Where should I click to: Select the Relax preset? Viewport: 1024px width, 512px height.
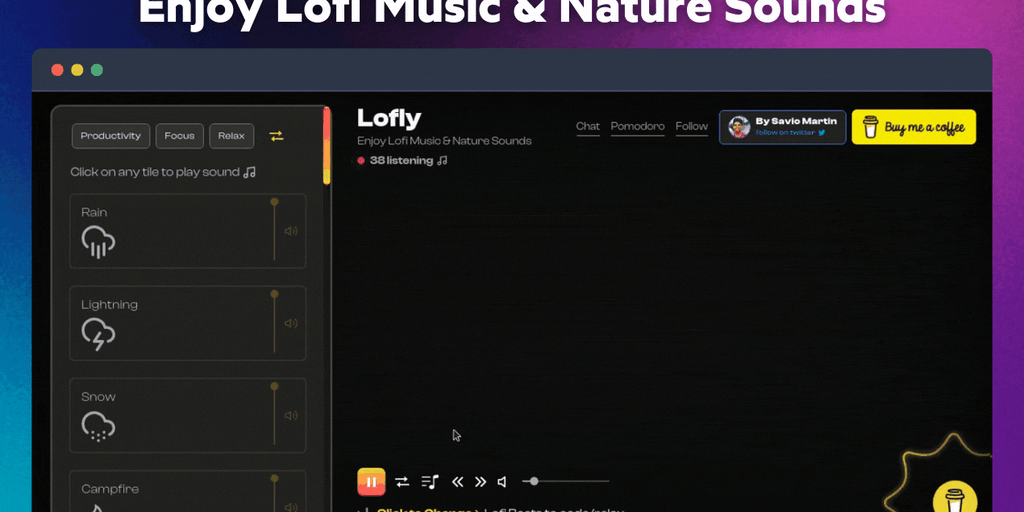pos(232,136)
